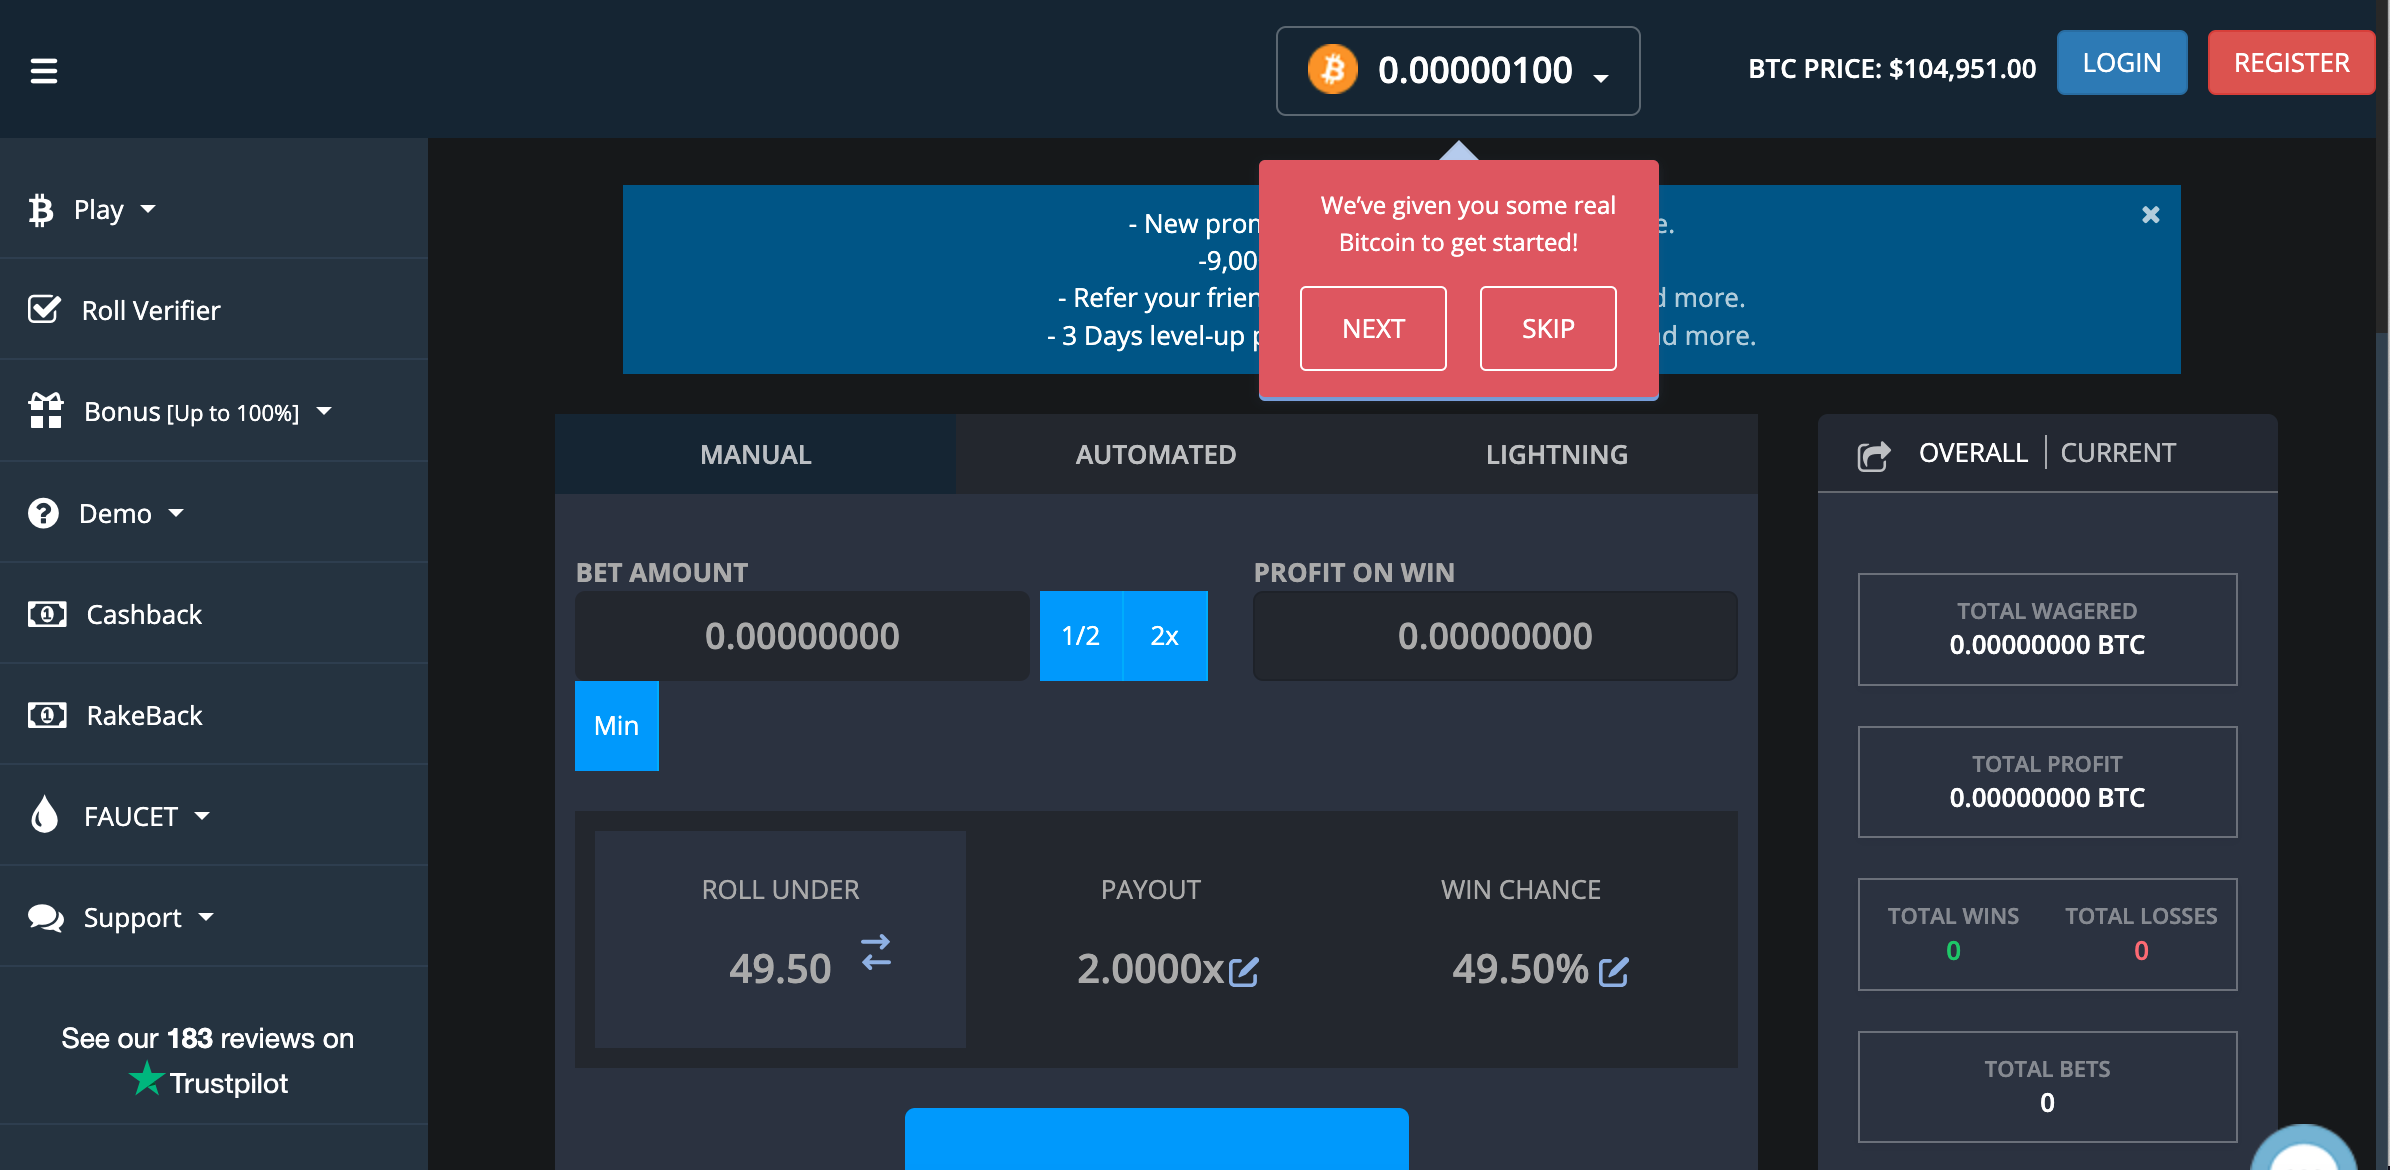Click the Bitcoin coin icon in balance box
Viewport: 2390px width, 1170px height.
1333,70
